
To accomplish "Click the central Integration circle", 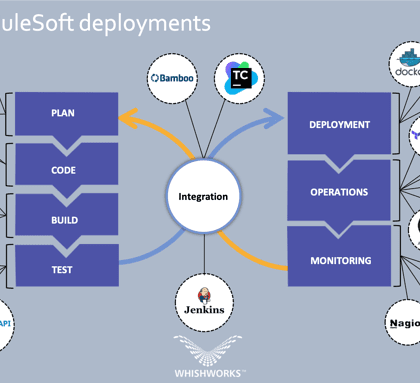I will [203, 196].
